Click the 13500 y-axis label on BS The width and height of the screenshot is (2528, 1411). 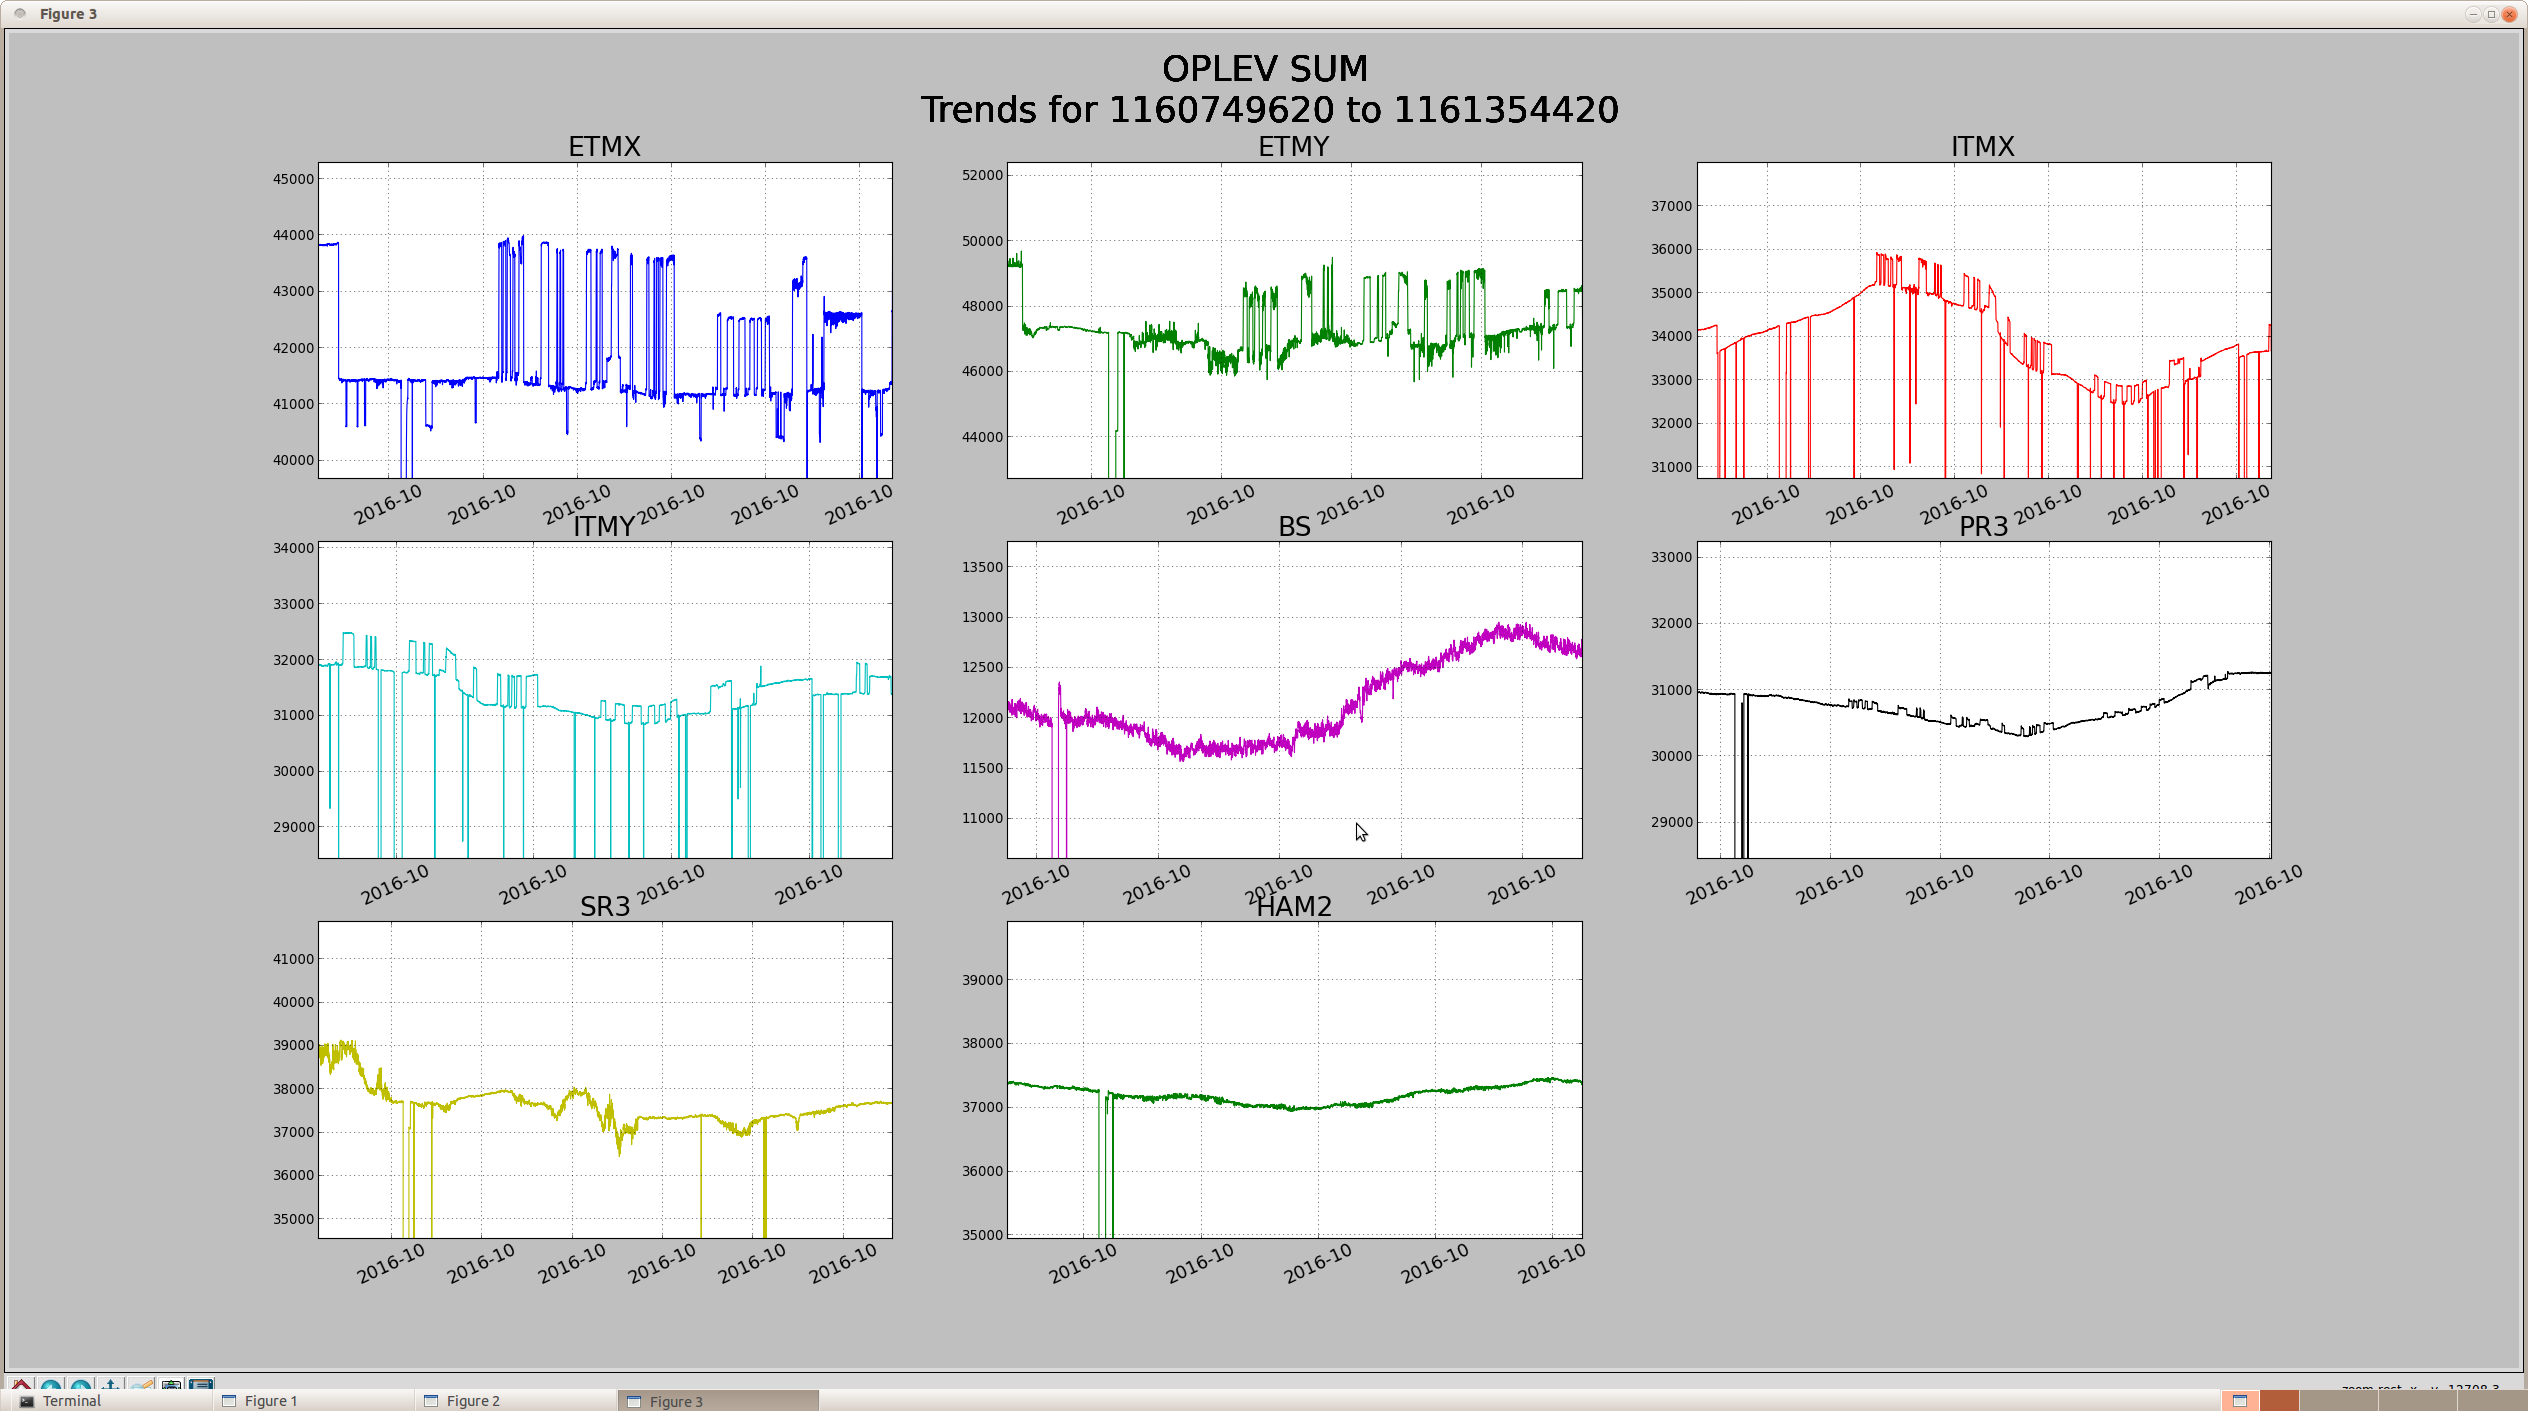(x=982, y=567)
